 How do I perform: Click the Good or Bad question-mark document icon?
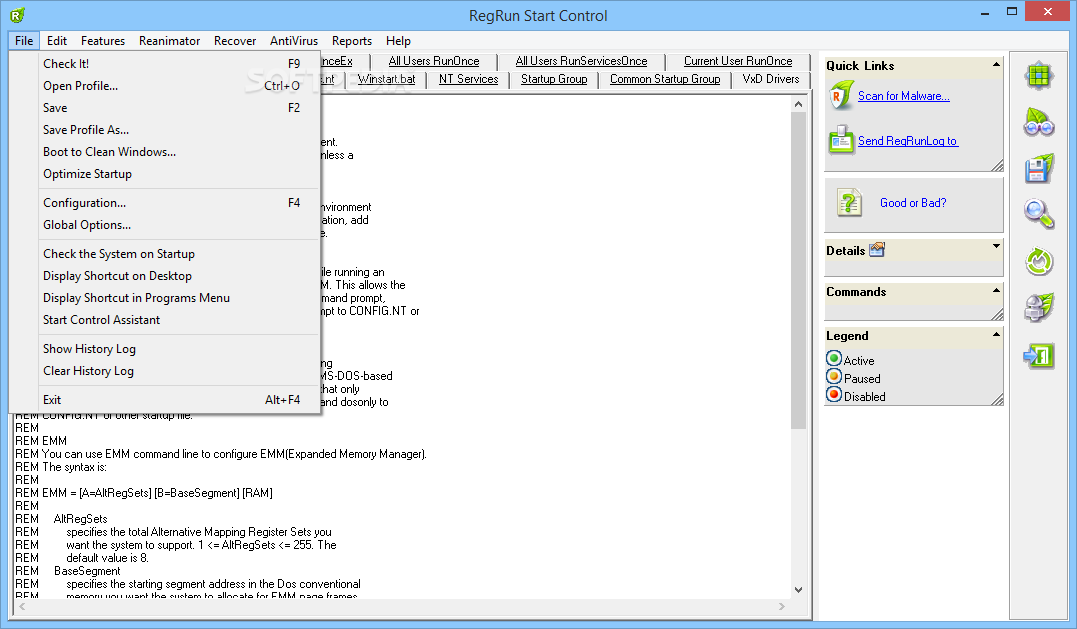pyautogui.click(x=850, y=203)
